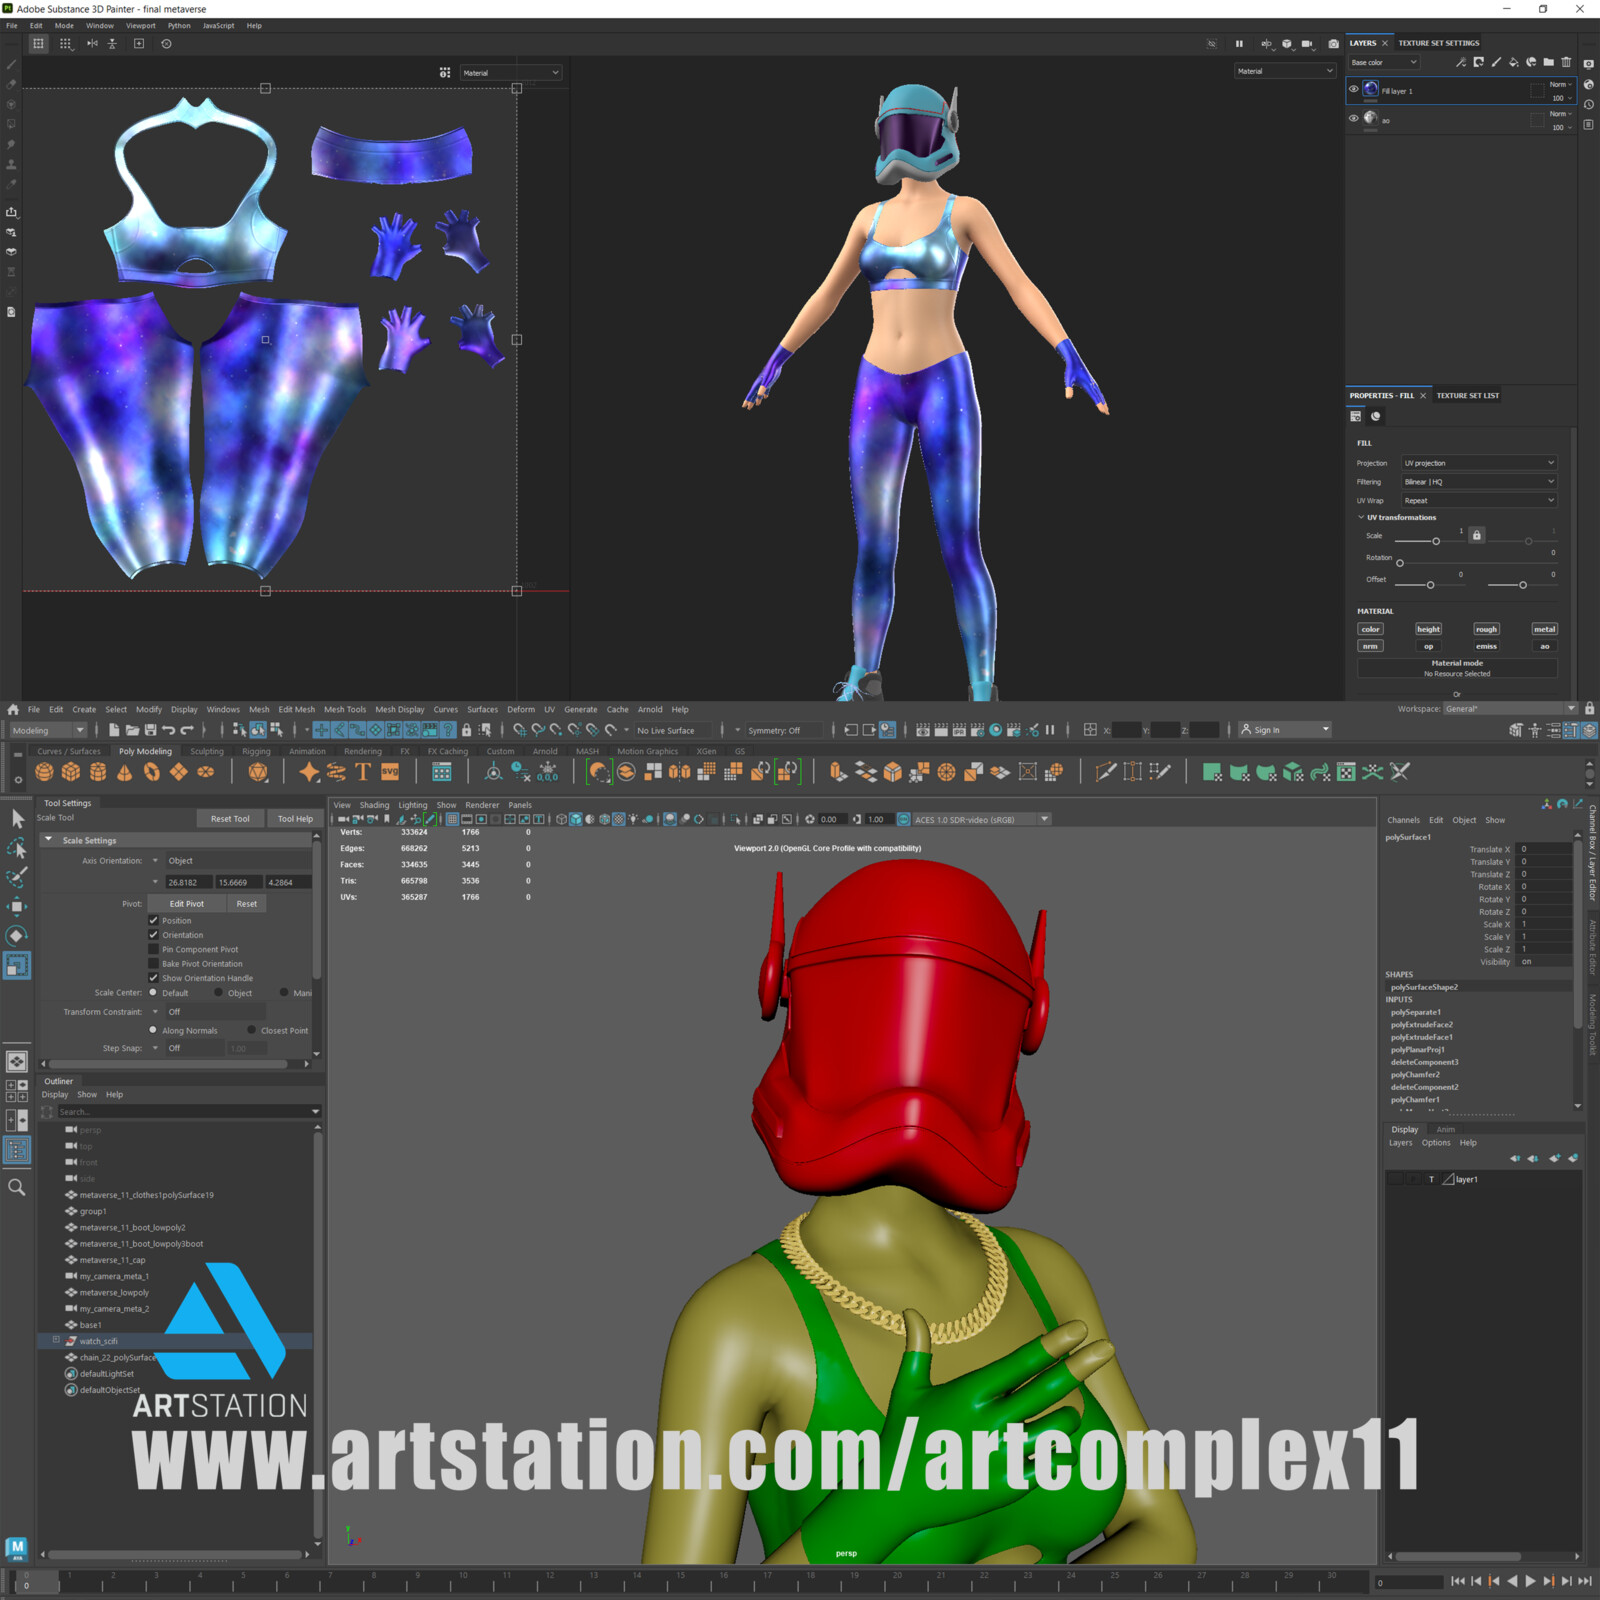Select the paint brush layer icon
This screenshot has height=1600, width=1600.
coord(1496,62)
